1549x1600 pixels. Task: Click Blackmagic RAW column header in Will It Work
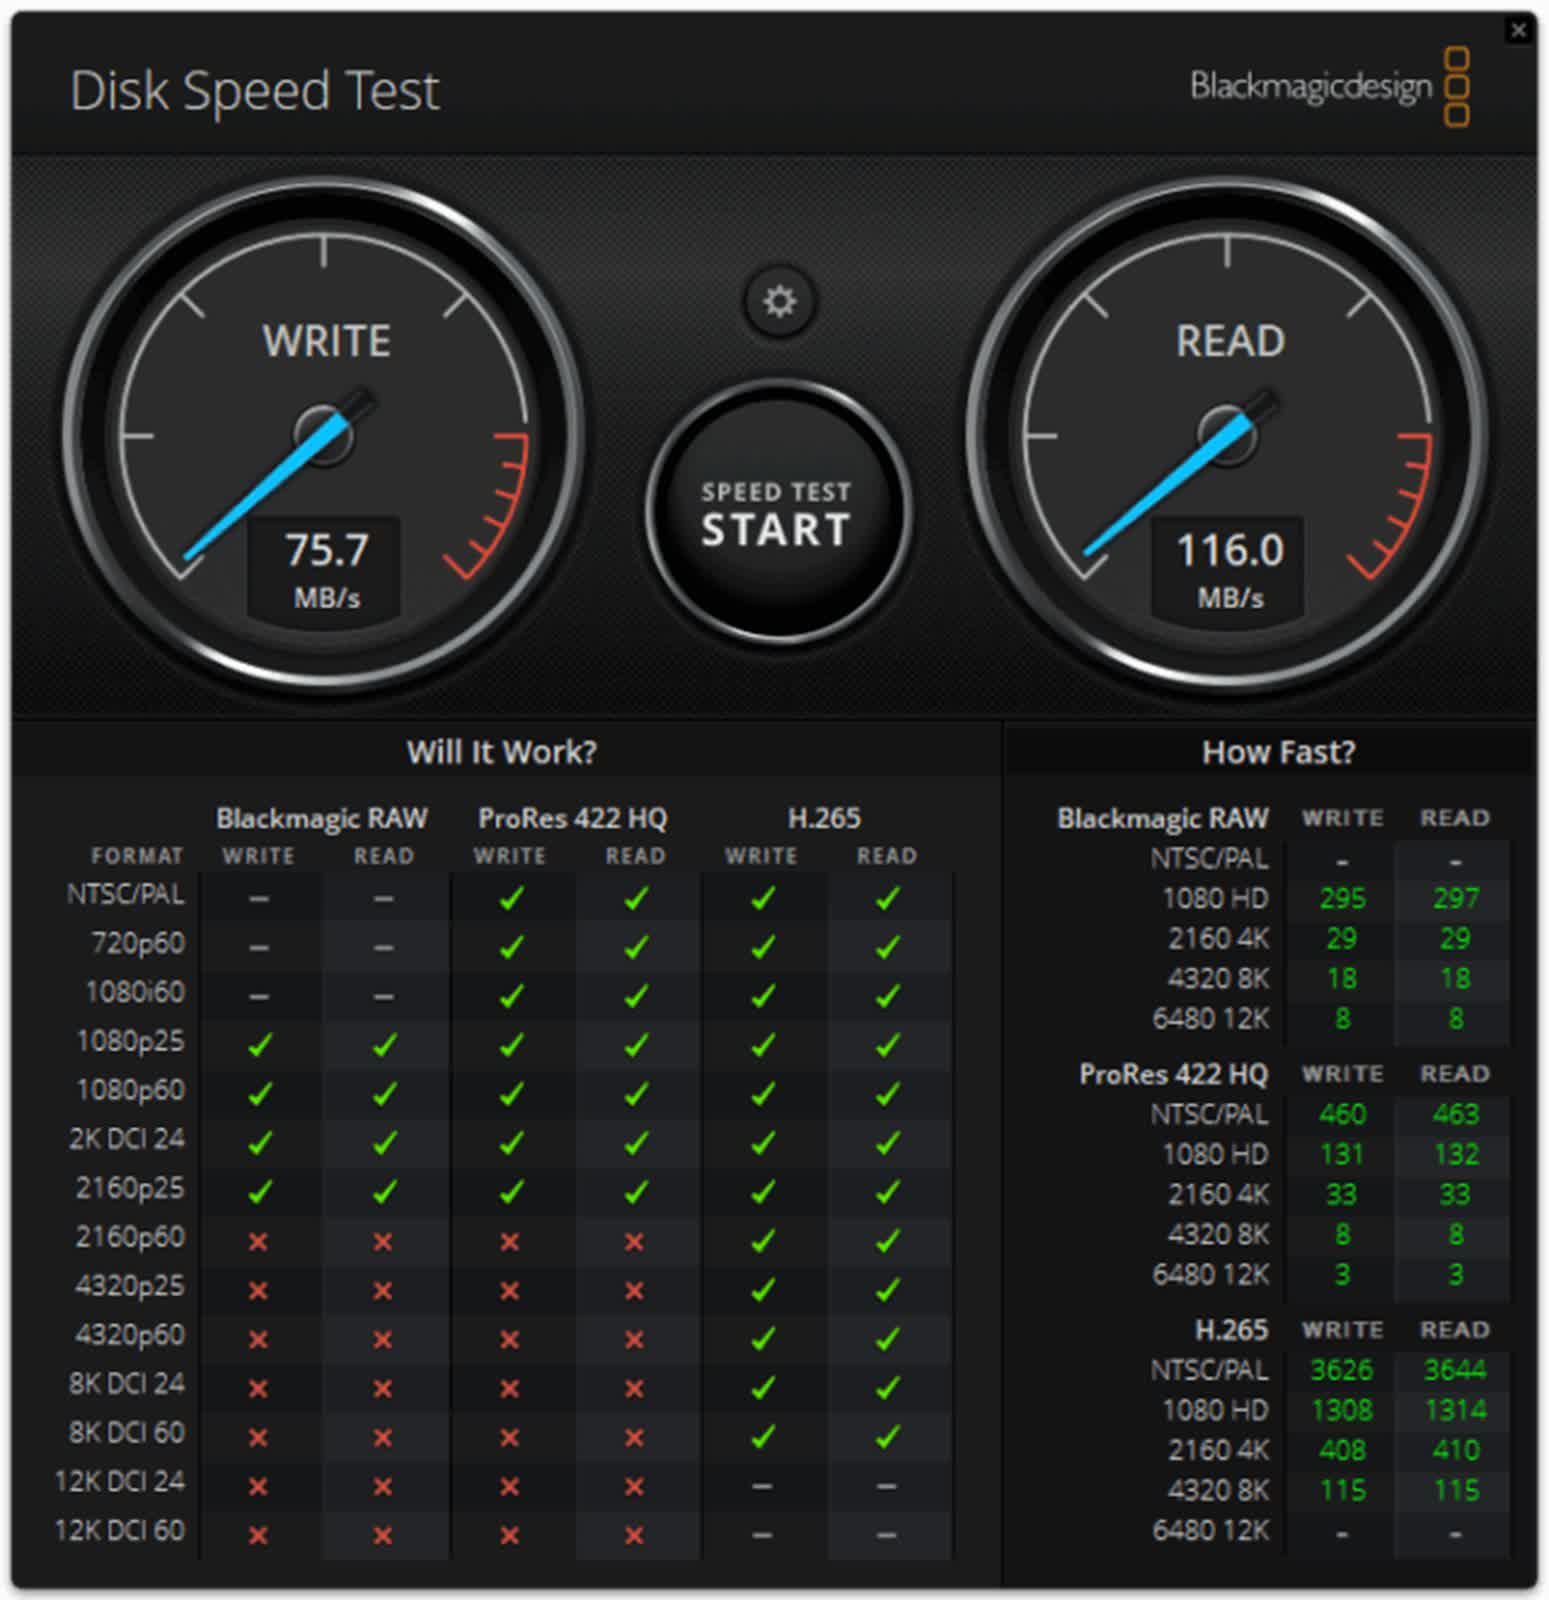coord(321,818)
